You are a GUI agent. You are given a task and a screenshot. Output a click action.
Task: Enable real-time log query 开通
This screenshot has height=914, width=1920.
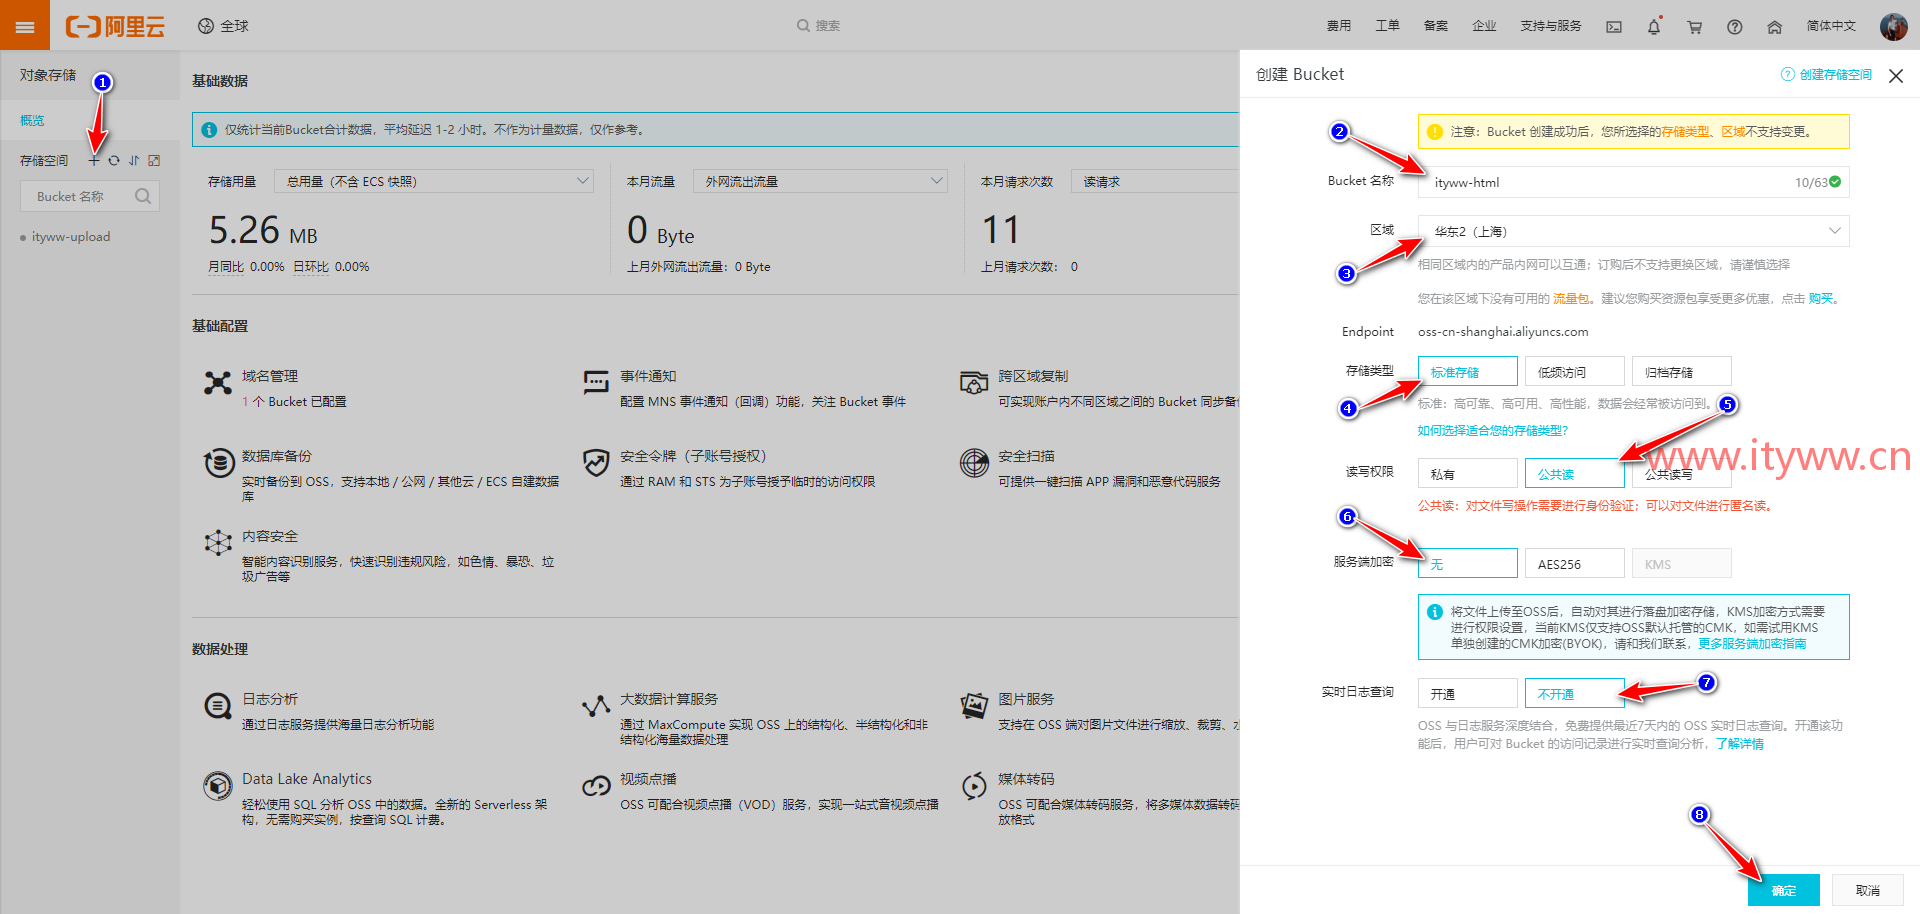[1467, 694]
